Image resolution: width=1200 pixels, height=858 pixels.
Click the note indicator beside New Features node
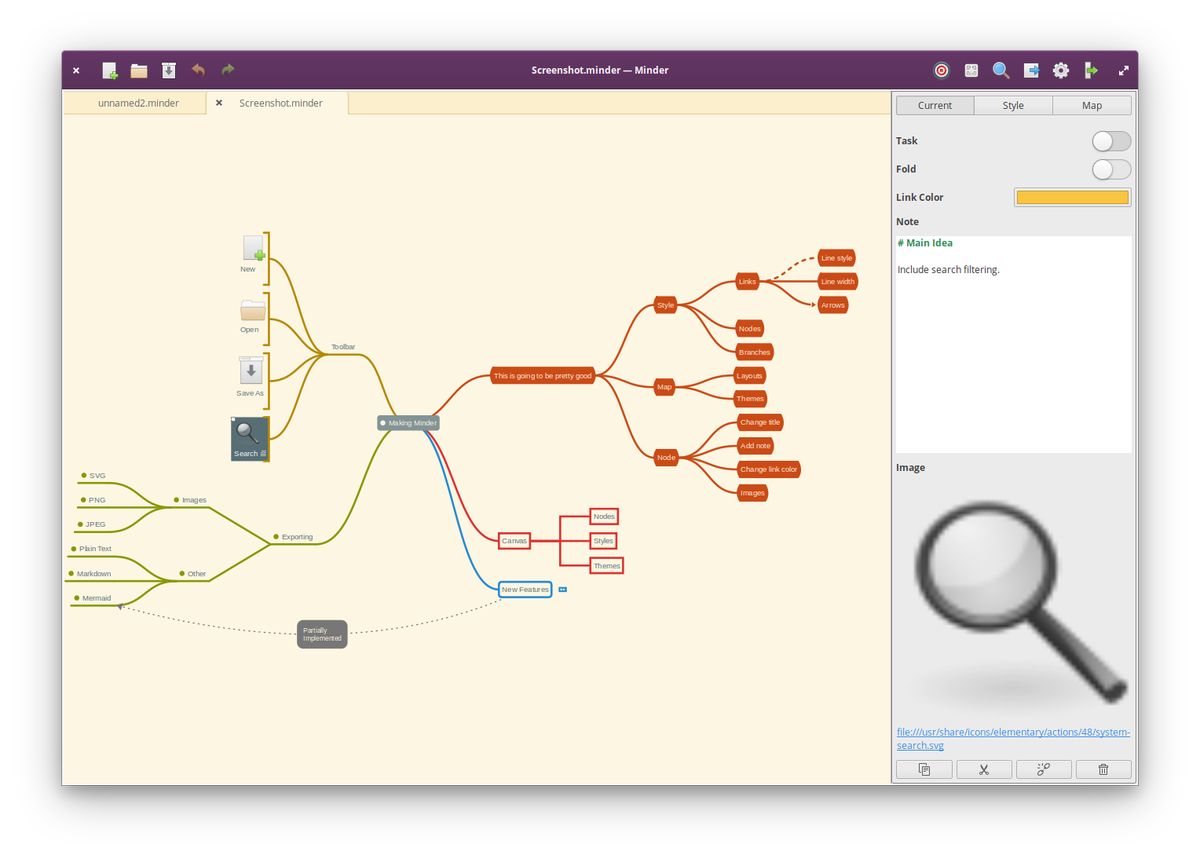point(563,590)
